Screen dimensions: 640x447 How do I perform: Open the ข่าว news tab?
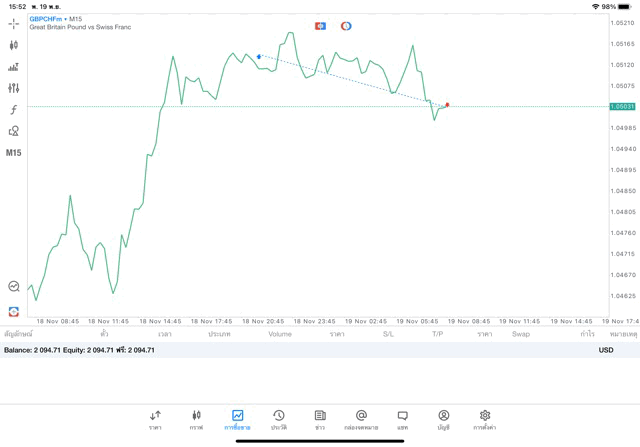tap(320, 419)
